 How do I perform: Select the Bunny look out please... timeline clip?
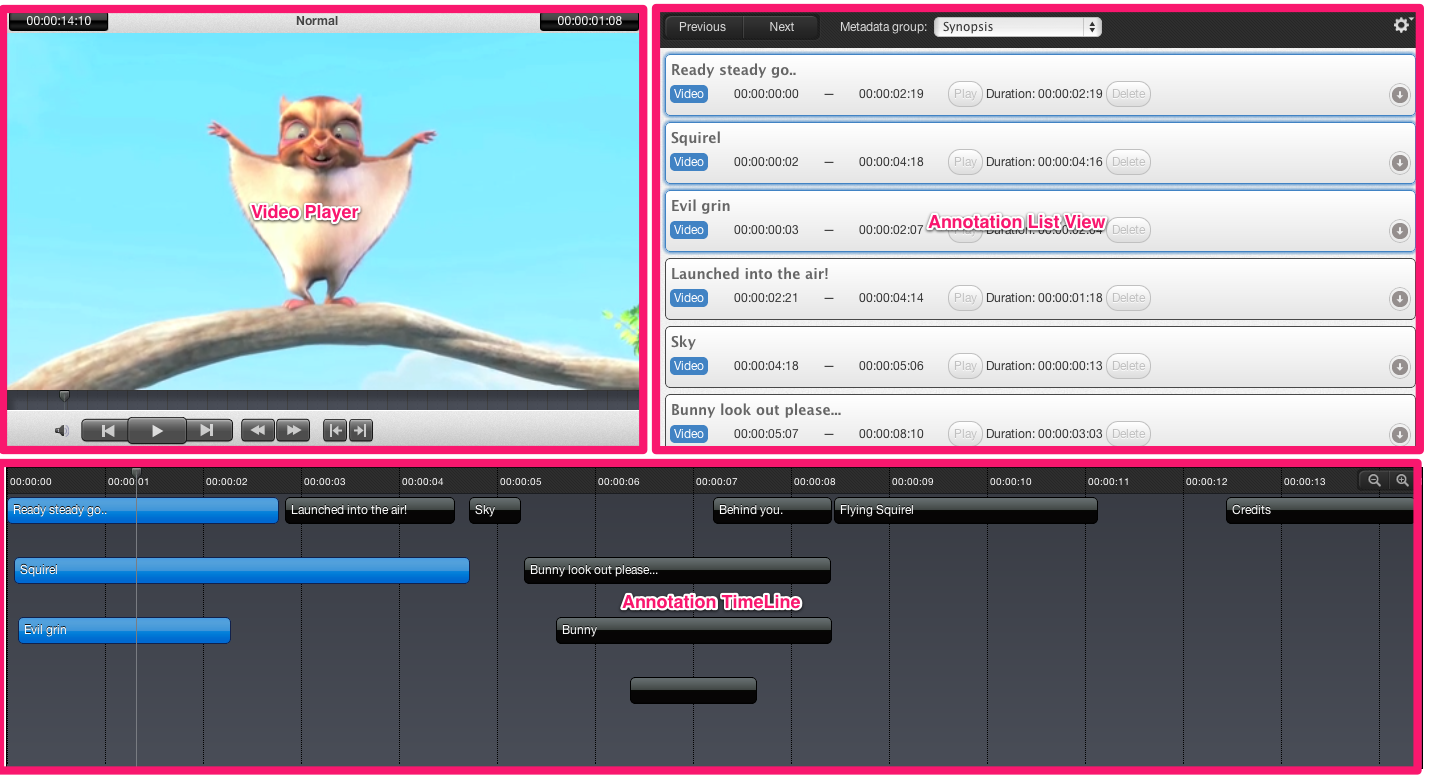pyautogui.click(x=677, y=571)
